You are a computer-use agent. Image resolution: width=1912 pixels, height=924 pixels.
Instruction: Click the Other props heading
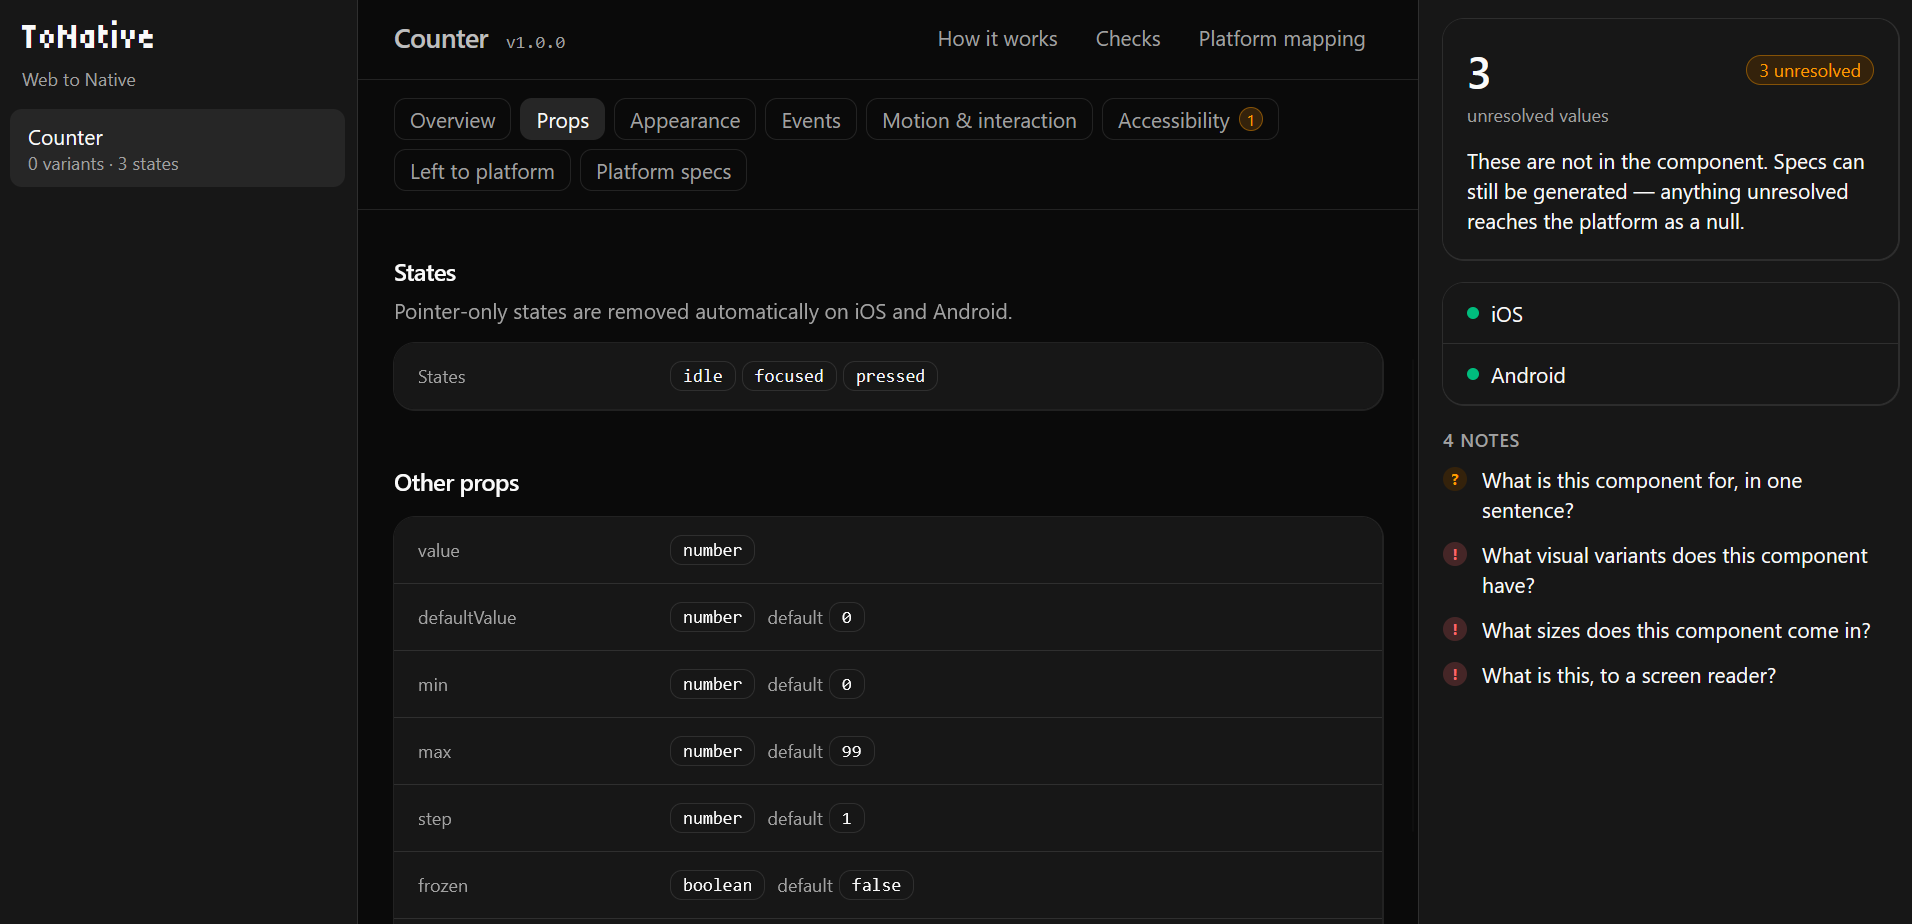[x=456, y=483]
